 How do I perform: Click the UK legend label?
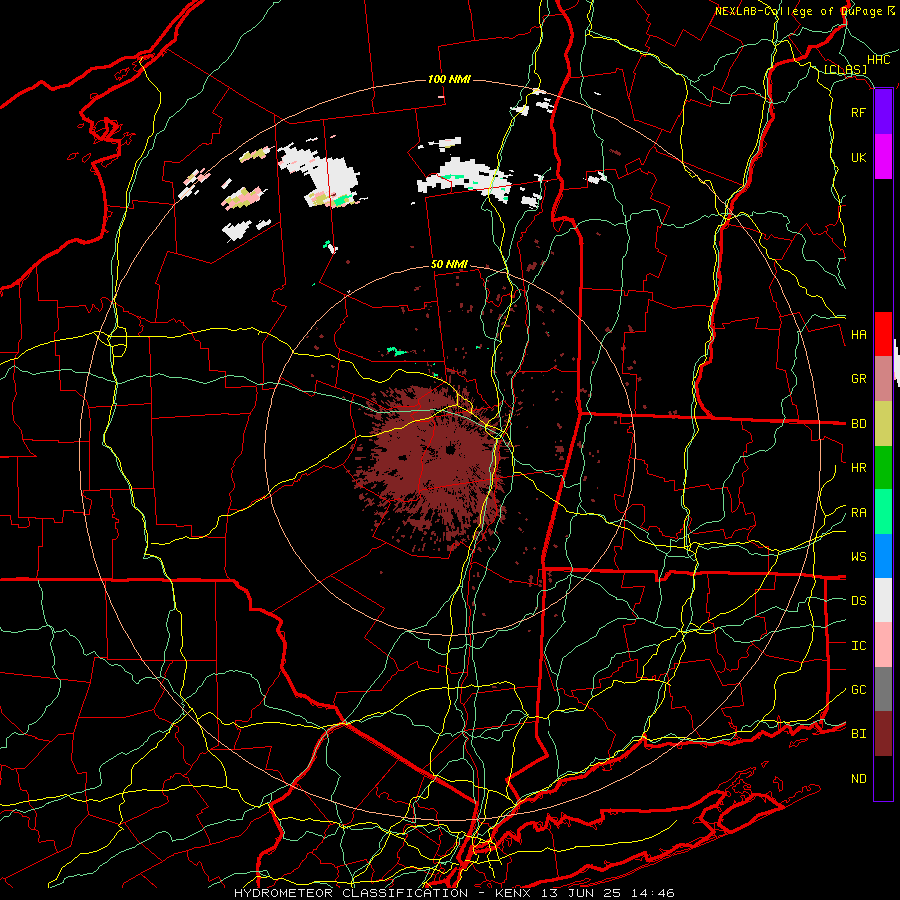click(858, 157)
